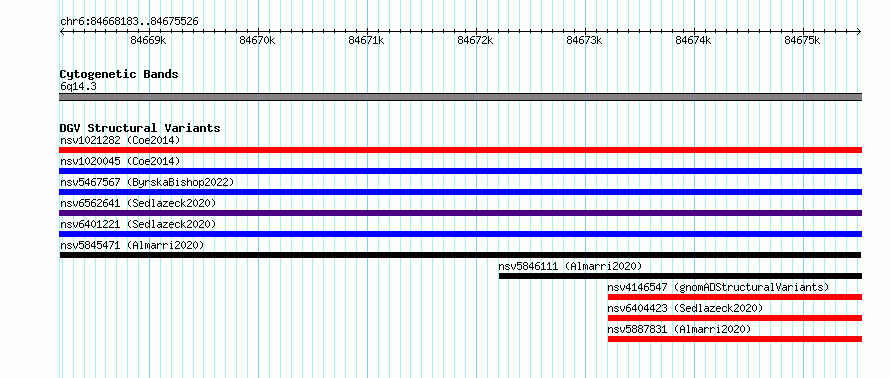Select the blue nsv1020045 variant bar
The image size is (890, 378).
pyautogui.click(x=460, y=171)
